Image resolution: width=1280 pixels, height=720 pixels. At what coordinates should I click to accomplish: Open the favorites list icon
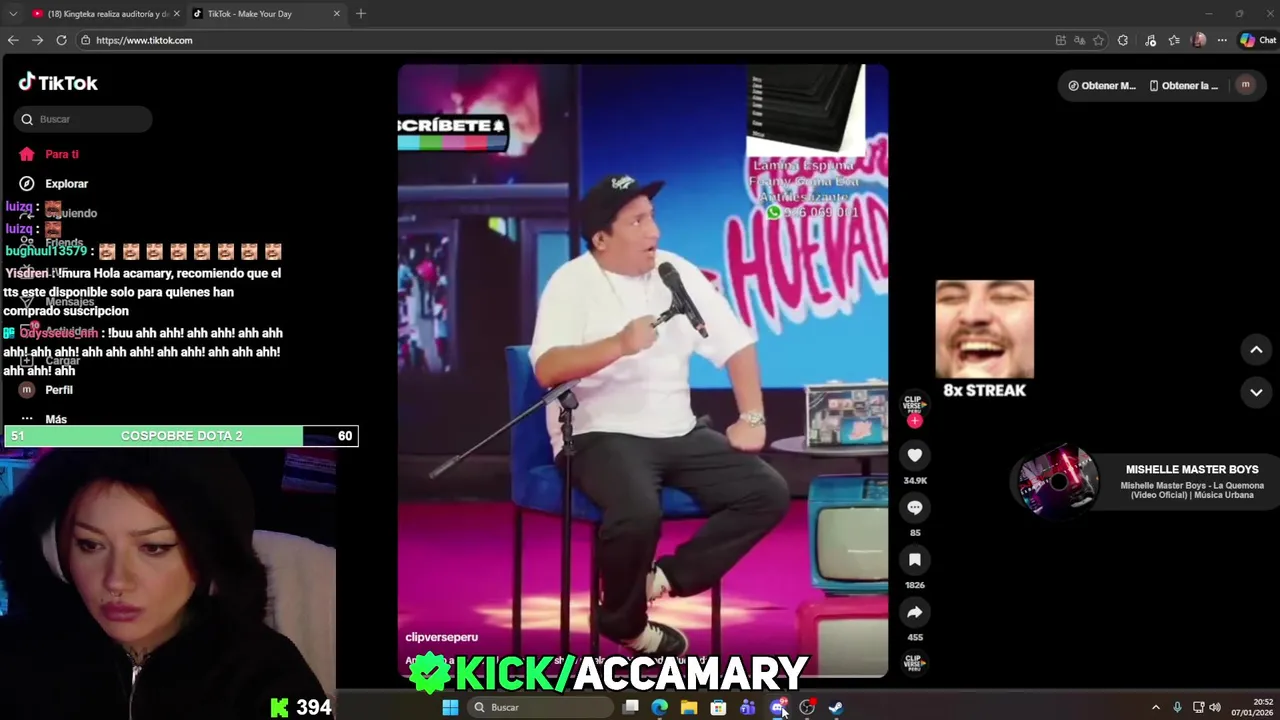coord(1175,40)
